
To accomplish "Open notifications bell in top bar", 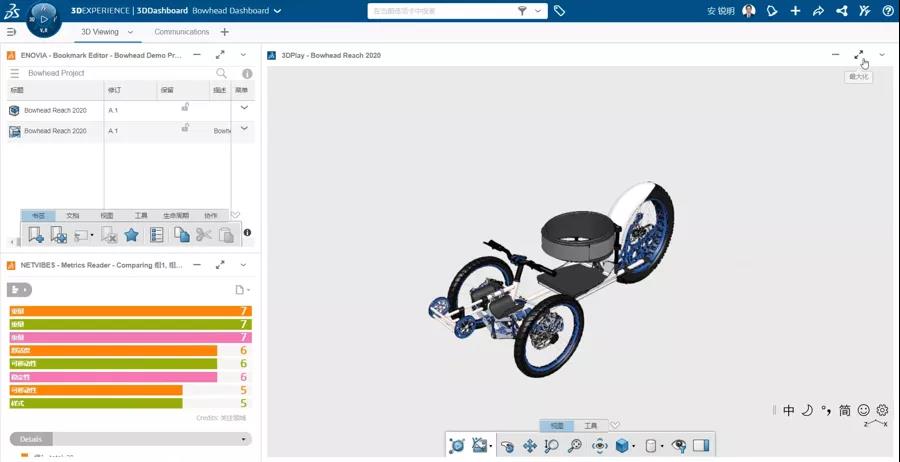I will point(772,11).
